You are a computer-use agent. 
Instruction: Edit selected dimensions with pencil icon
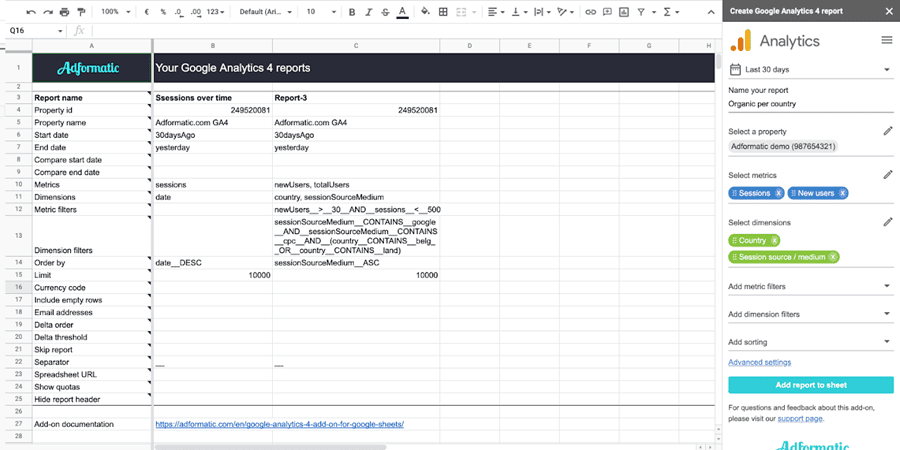pyautogui.click(x=888, y=222)
